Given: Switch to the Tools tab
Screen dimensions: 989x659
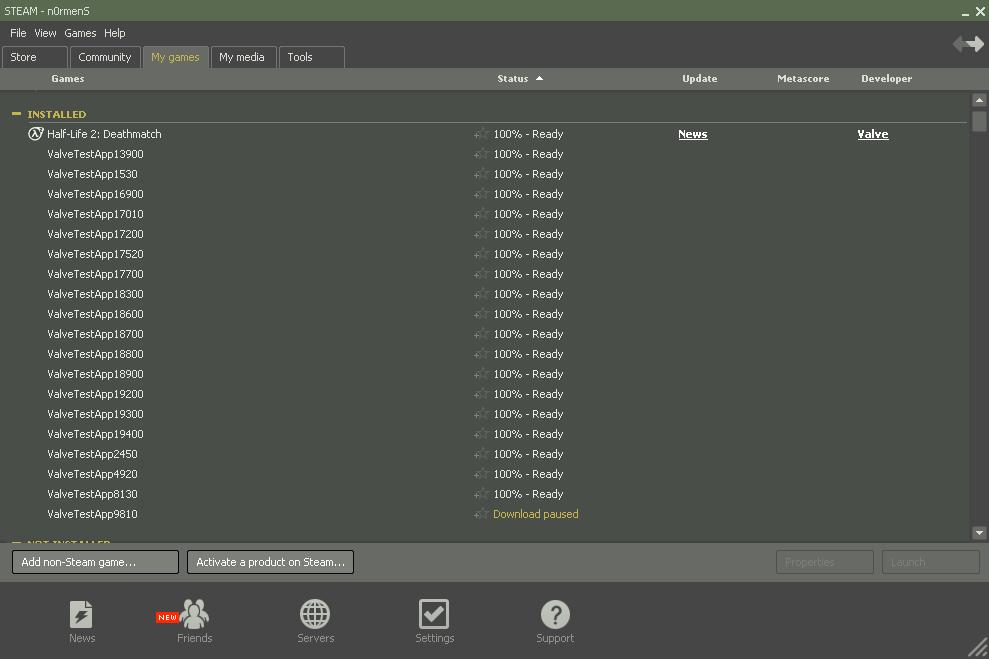Looking at the screenshot, I should (312, 57).
